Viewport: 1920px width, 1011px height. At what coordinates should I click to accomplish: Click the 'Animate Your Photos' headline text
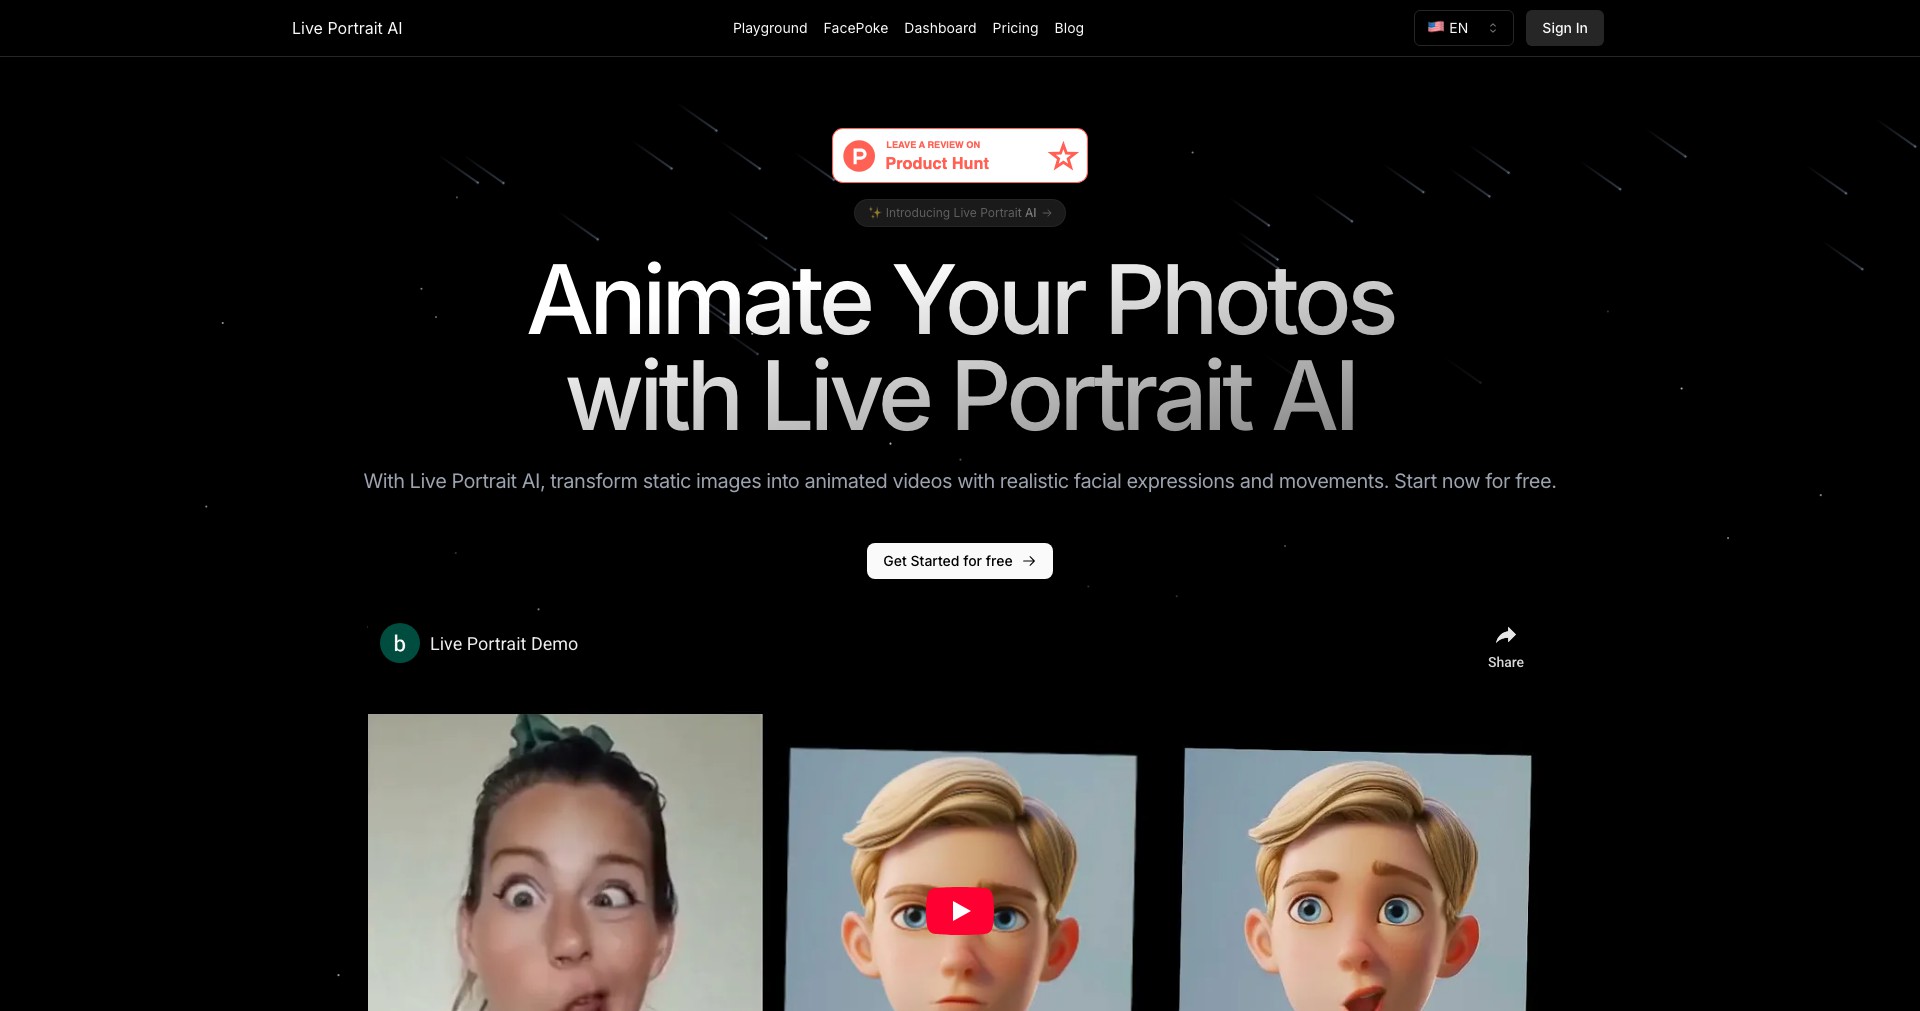click(x=961, y=301)
